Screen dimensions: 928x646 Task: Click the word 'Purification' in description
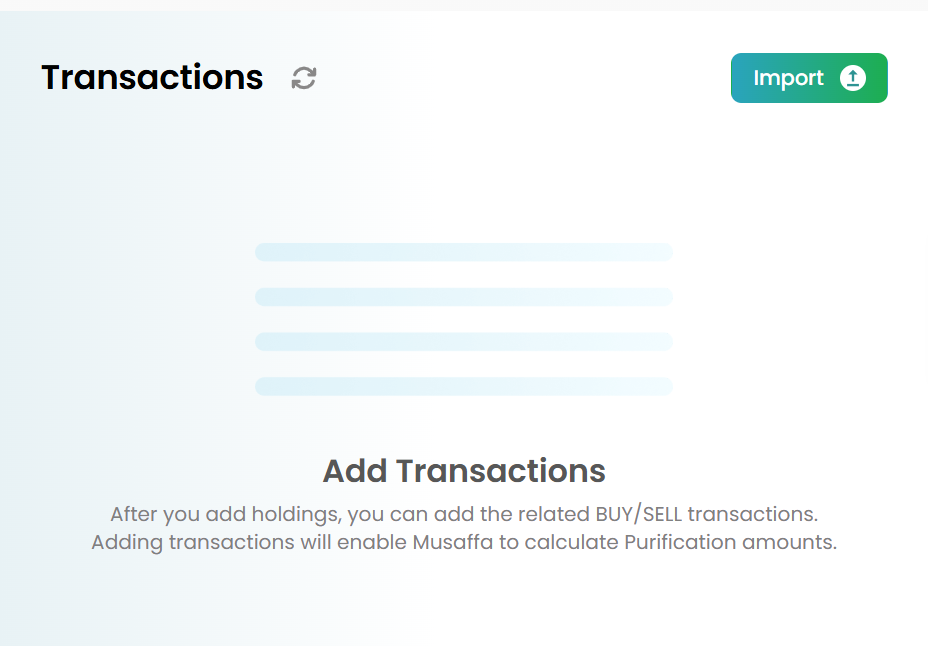point(680,542)
